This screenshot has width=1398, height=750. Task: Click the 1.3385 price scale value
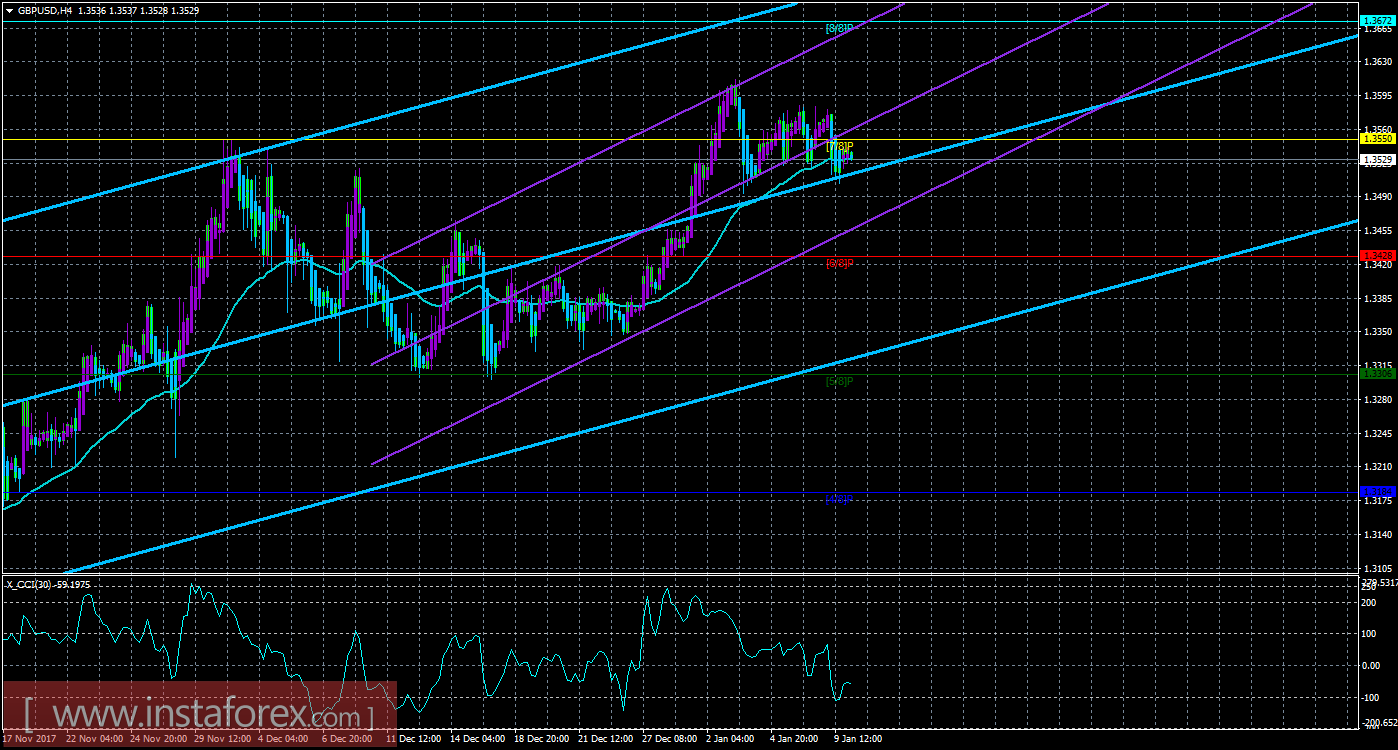(x=1377, y=298)
